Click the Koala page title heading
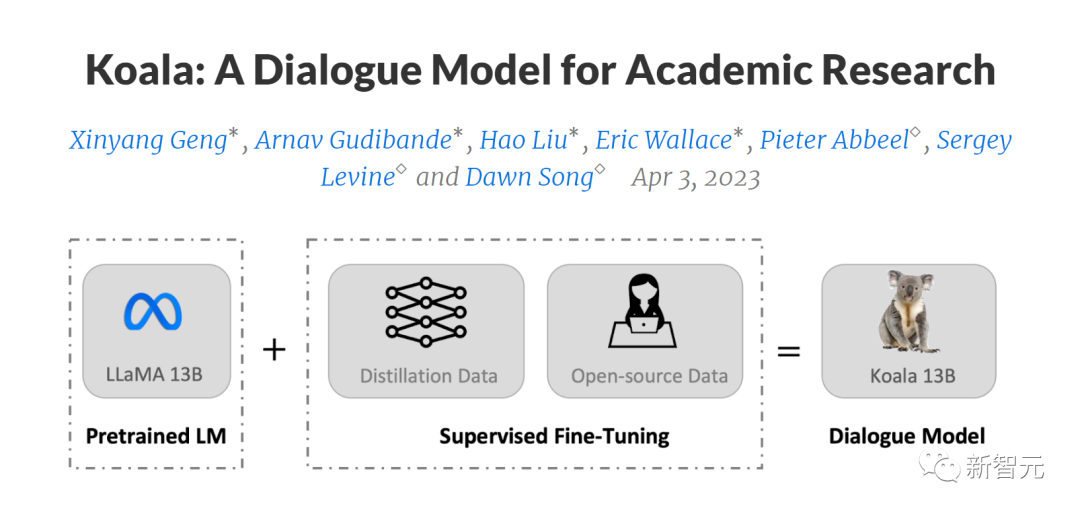This screenshot has height=514, width=1080. tap(540, 69)
